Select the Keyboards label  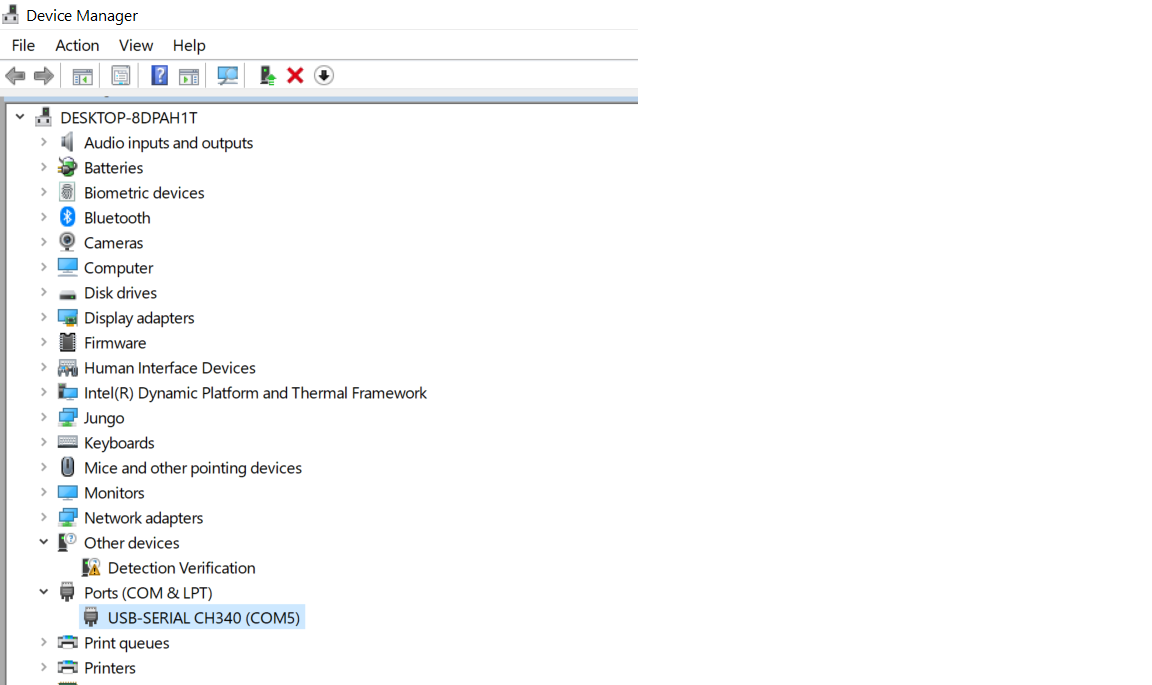tap(119, 442)
